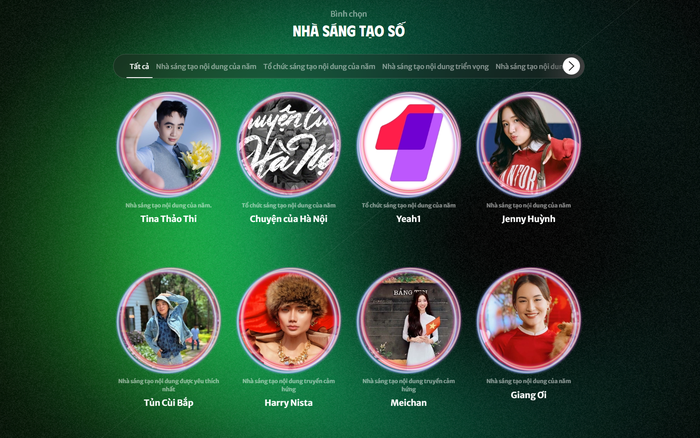
Task: Click Tina Thảo Thi's circular avatar
Action: [x=169, y=144]
